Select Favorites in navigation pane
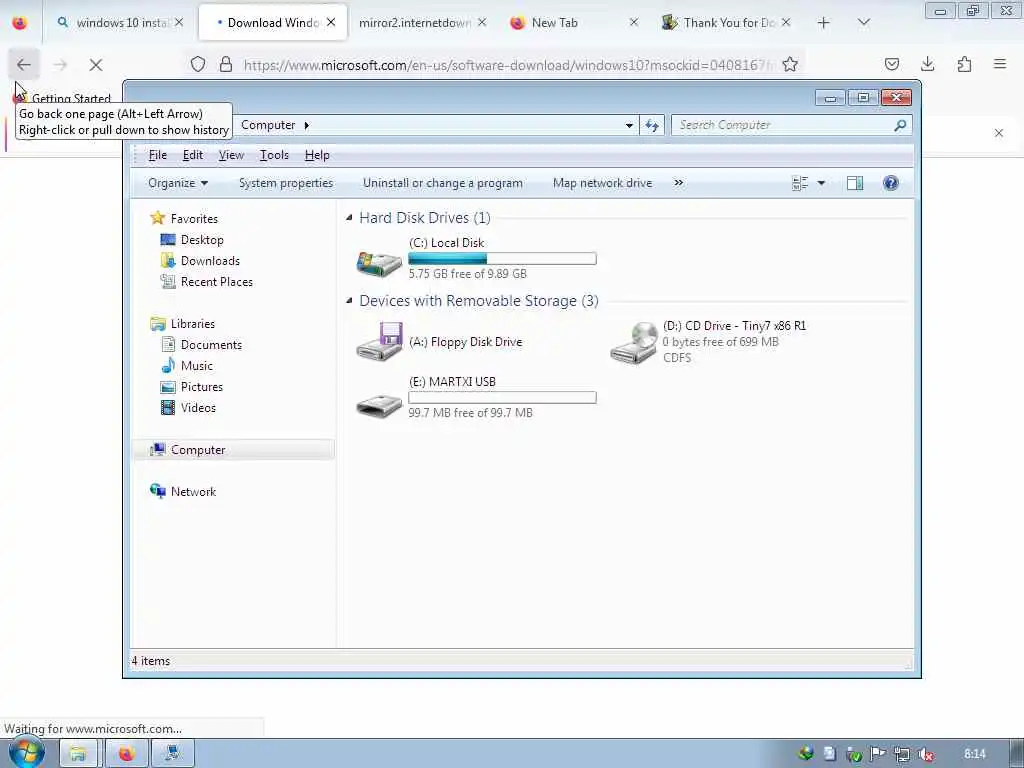The image size is (1024, 768). coord(194,219)
